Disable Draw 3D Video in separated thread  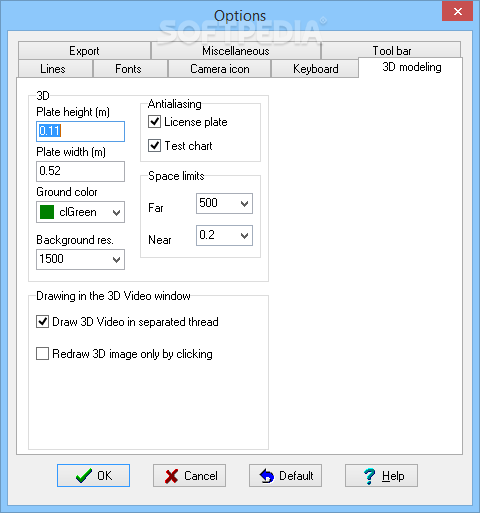coord(42,322)
